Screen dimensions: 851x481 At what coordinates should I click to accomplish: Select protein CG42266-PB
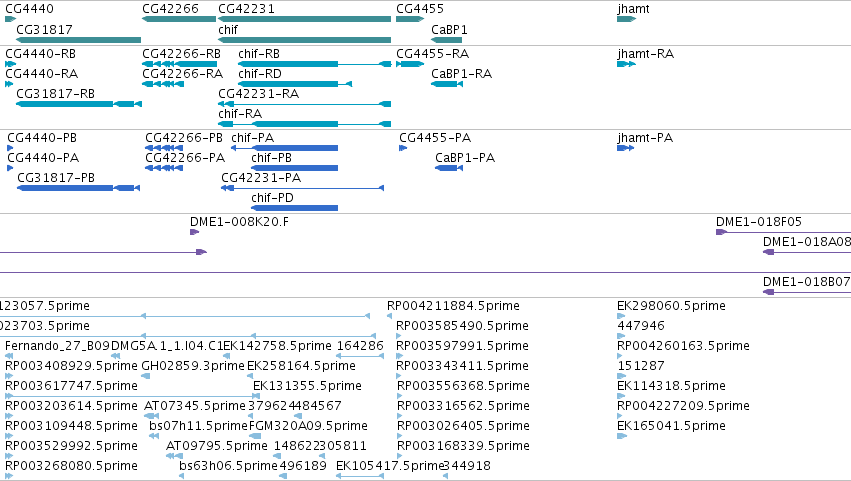tap(184, 137)
